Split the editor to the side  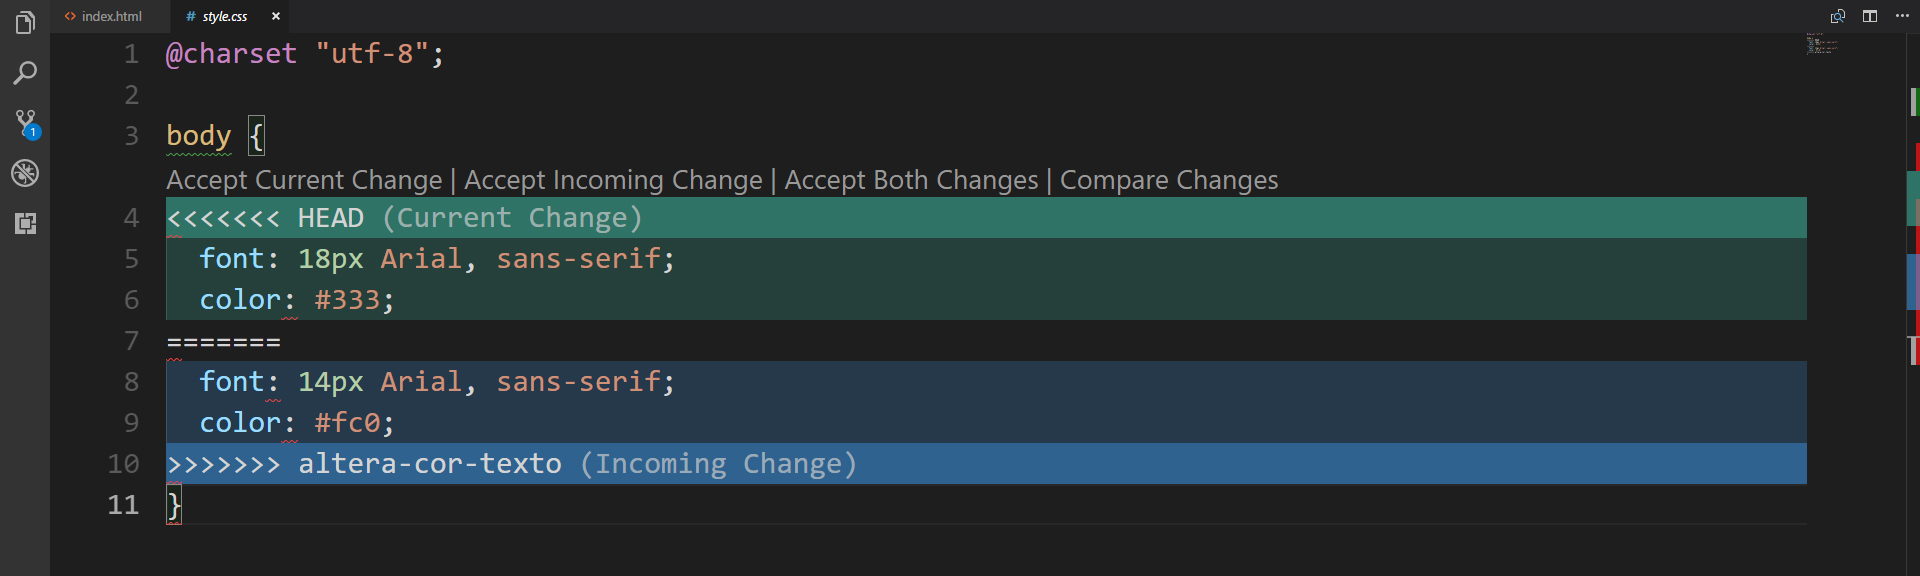[x=1870, y=16]
